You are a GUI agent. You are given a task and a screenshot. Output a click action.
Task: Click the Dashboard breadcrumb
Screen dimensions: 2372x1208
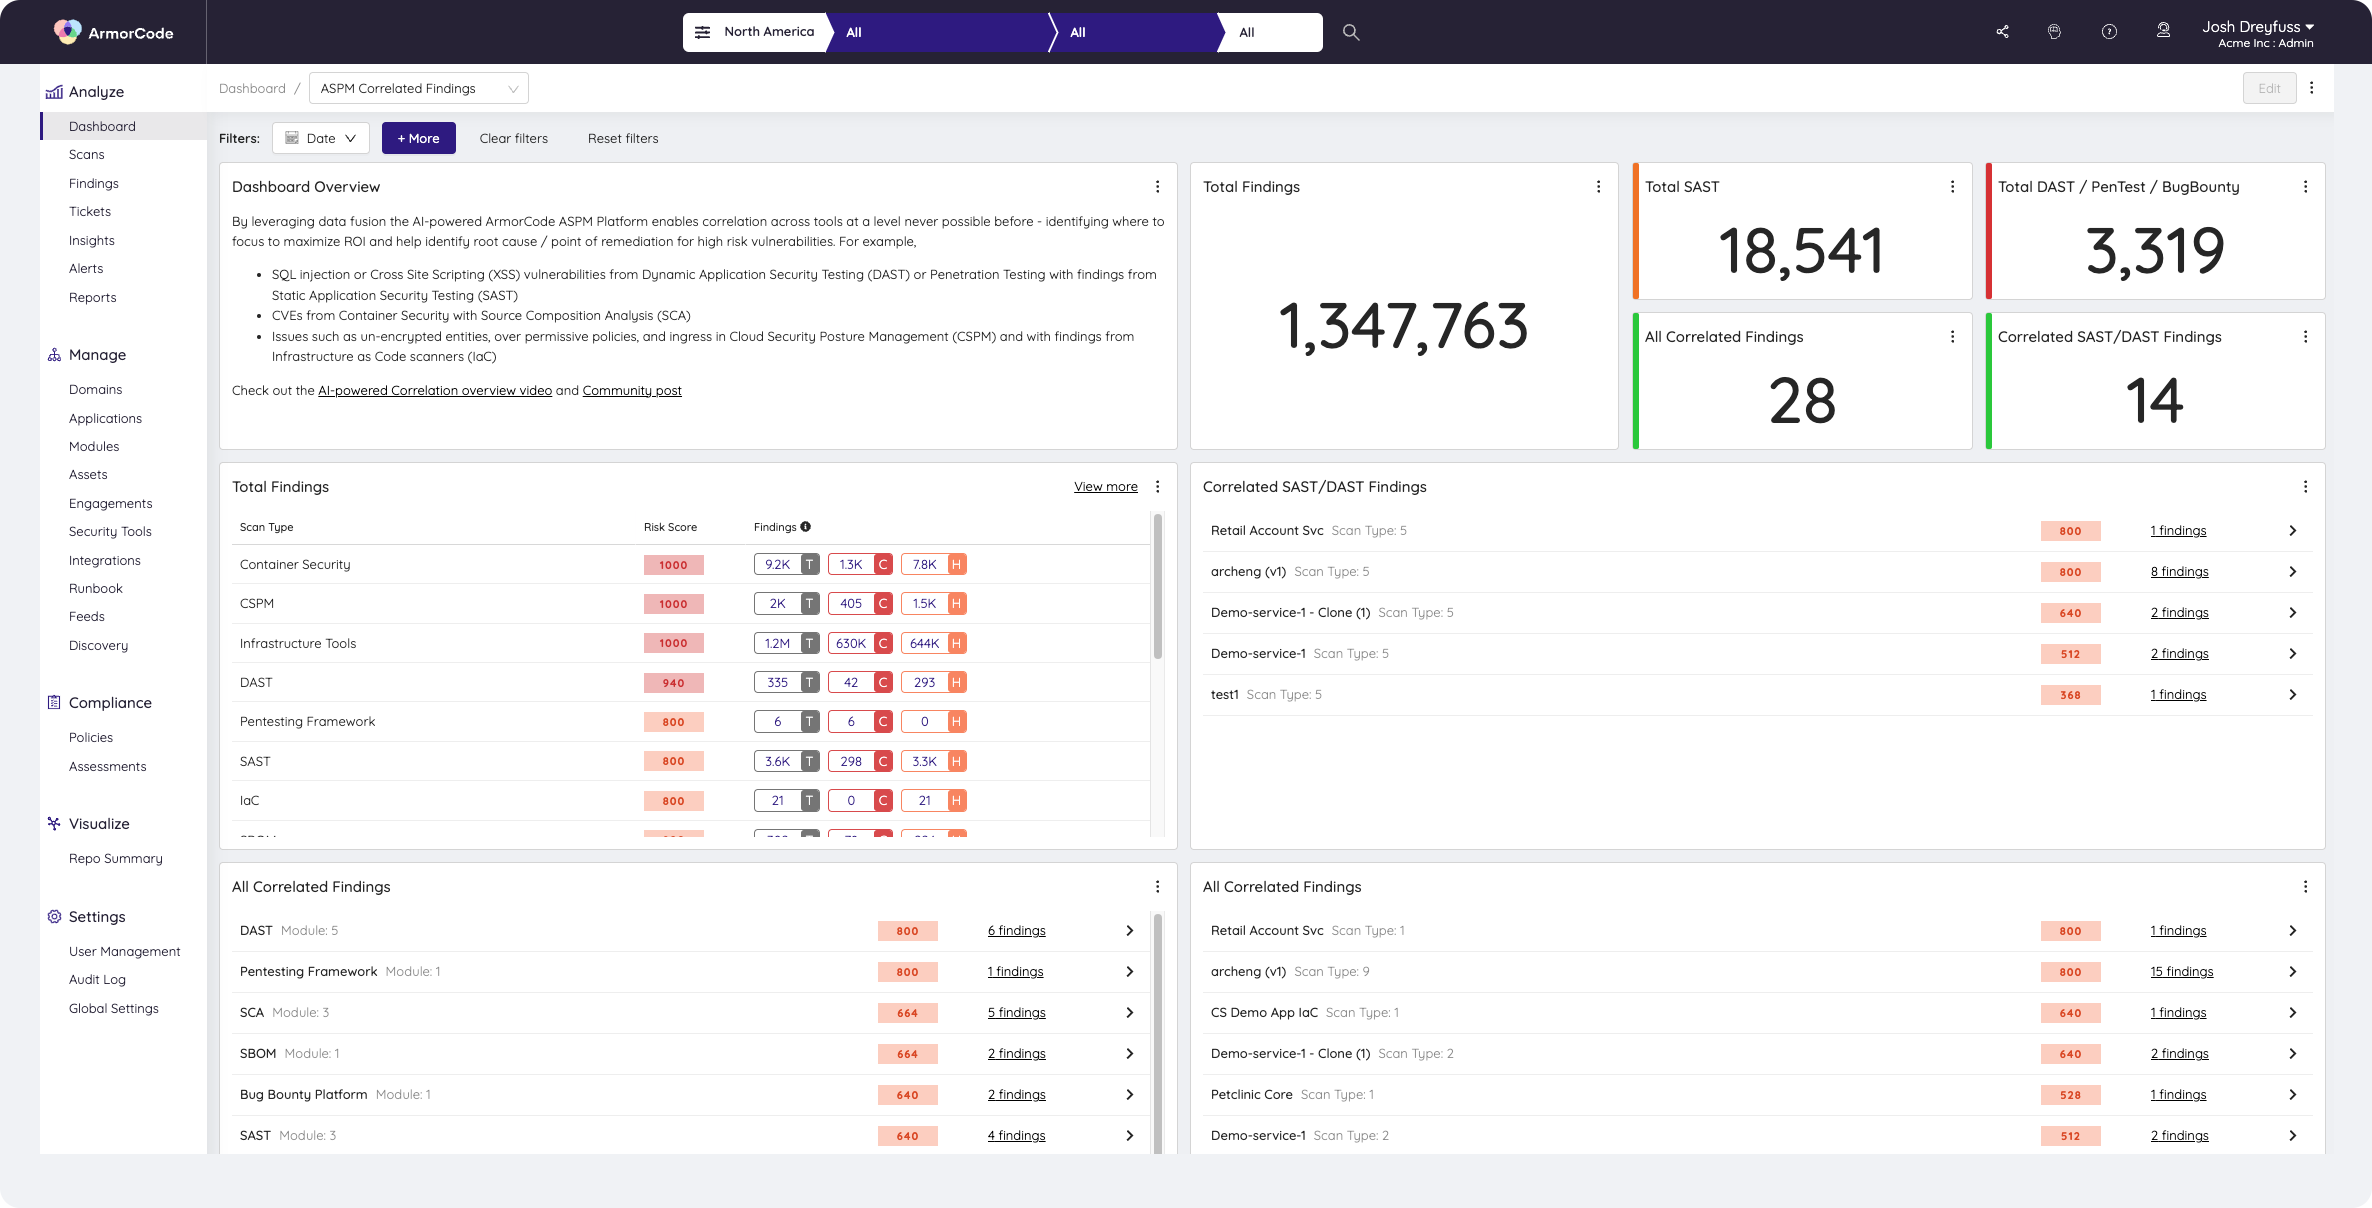tap(252, 88)
